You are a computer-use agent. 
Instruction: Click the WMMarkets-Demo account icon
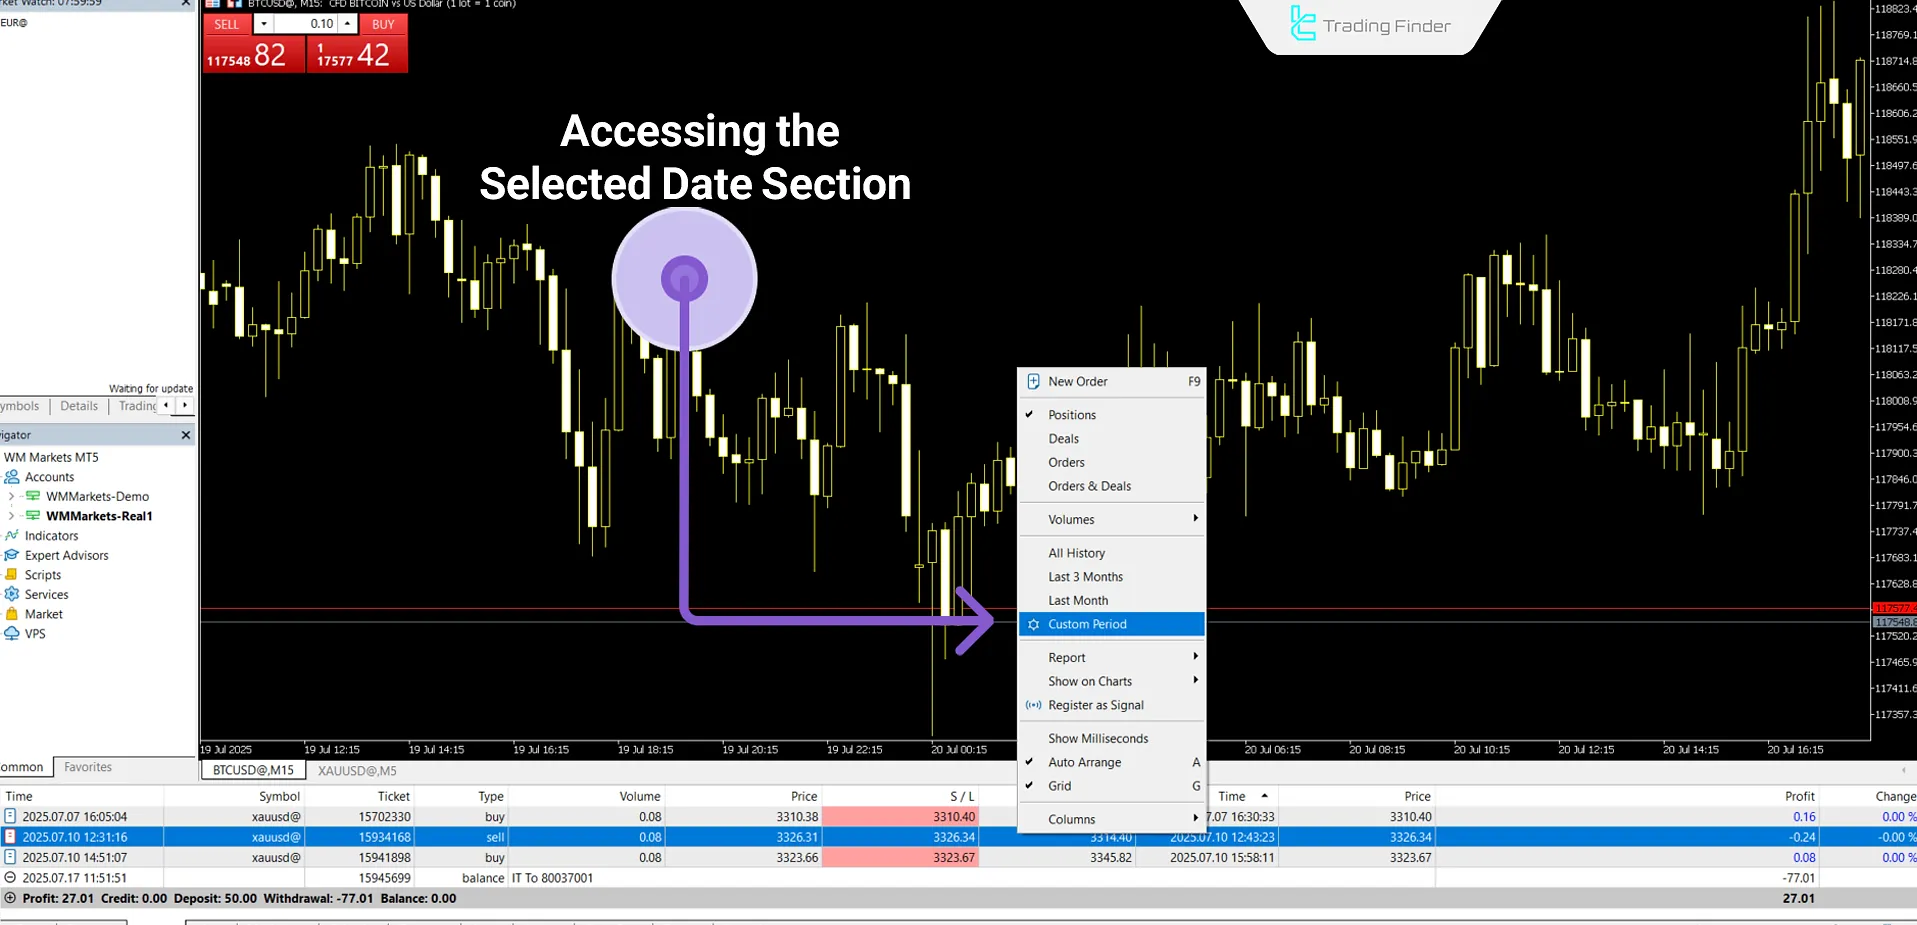click(33, 496)
